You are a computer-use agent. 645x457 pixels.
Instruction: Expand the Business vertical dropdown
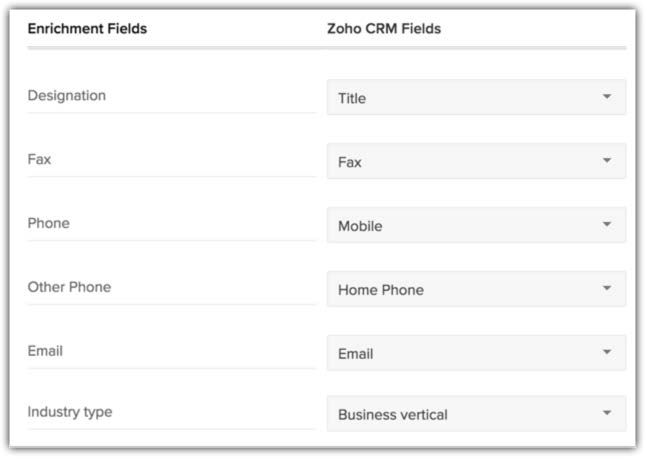(x=476, y=414)
